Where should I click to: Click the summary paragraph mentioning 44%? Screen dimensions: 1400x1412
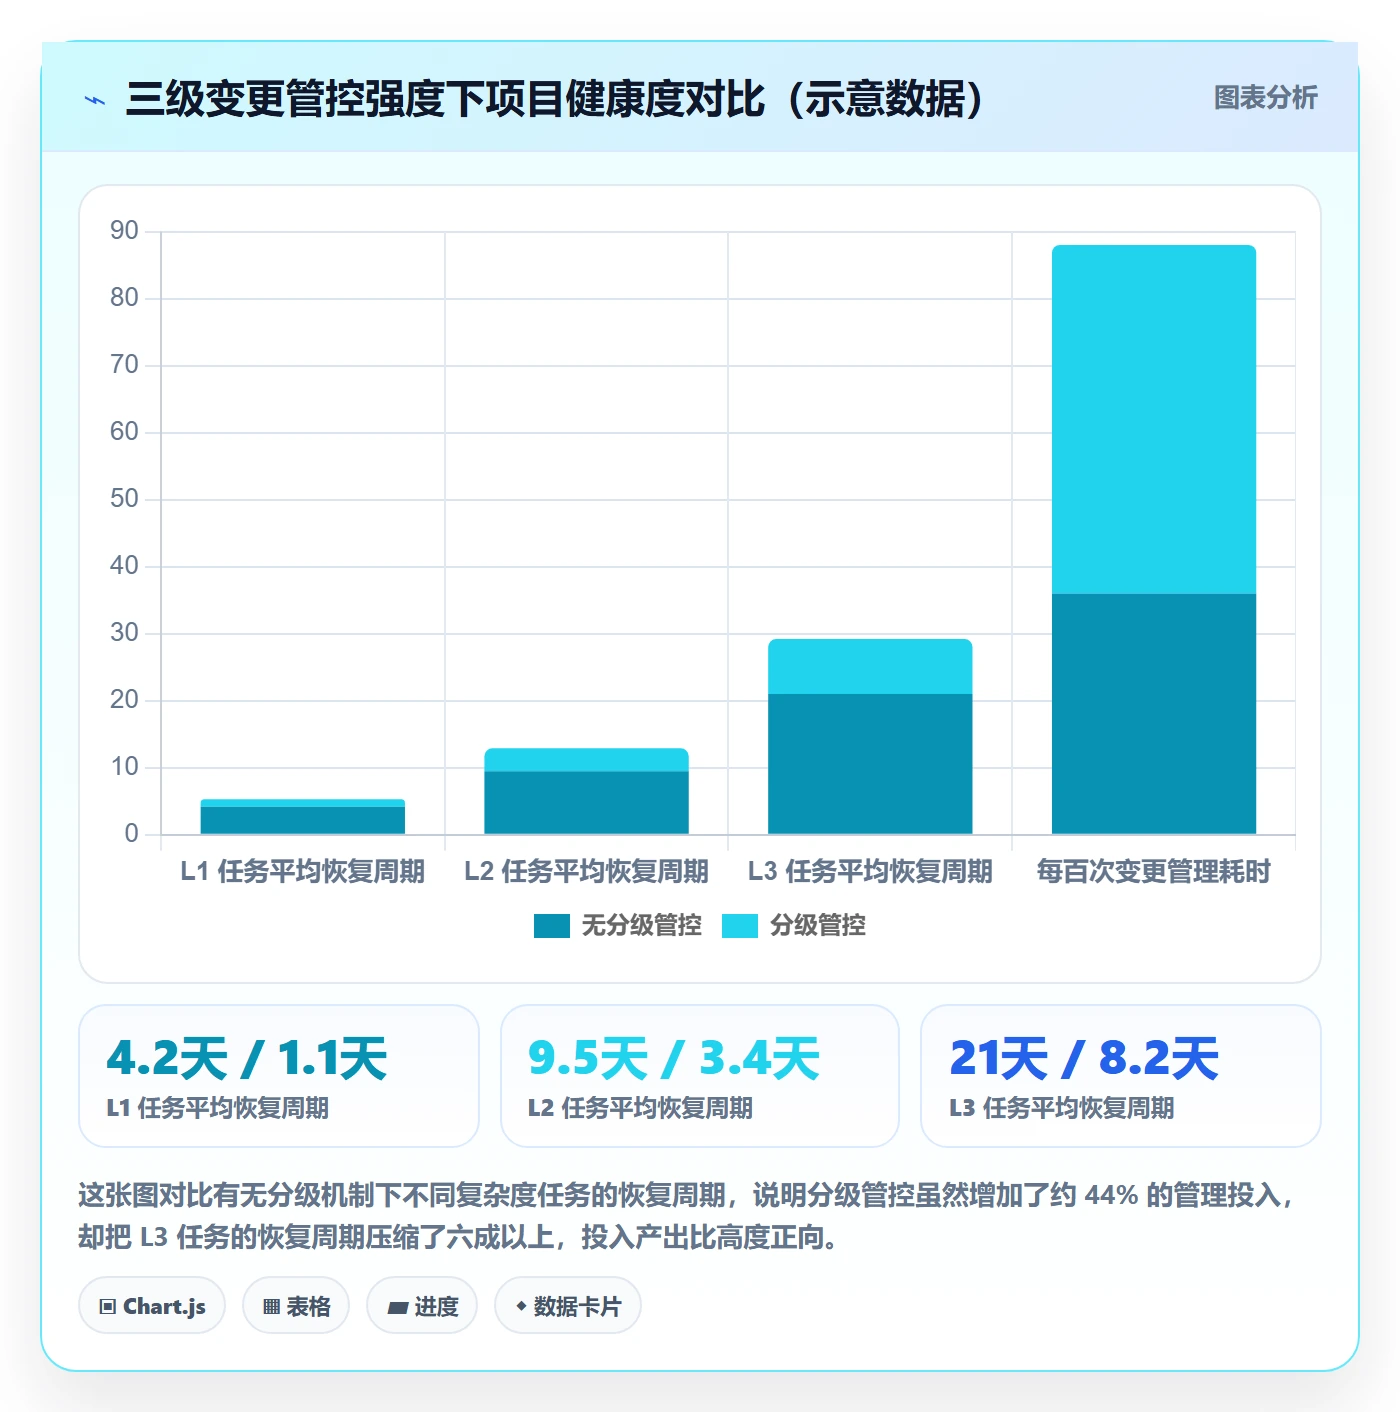click(x=688, y=1216)
